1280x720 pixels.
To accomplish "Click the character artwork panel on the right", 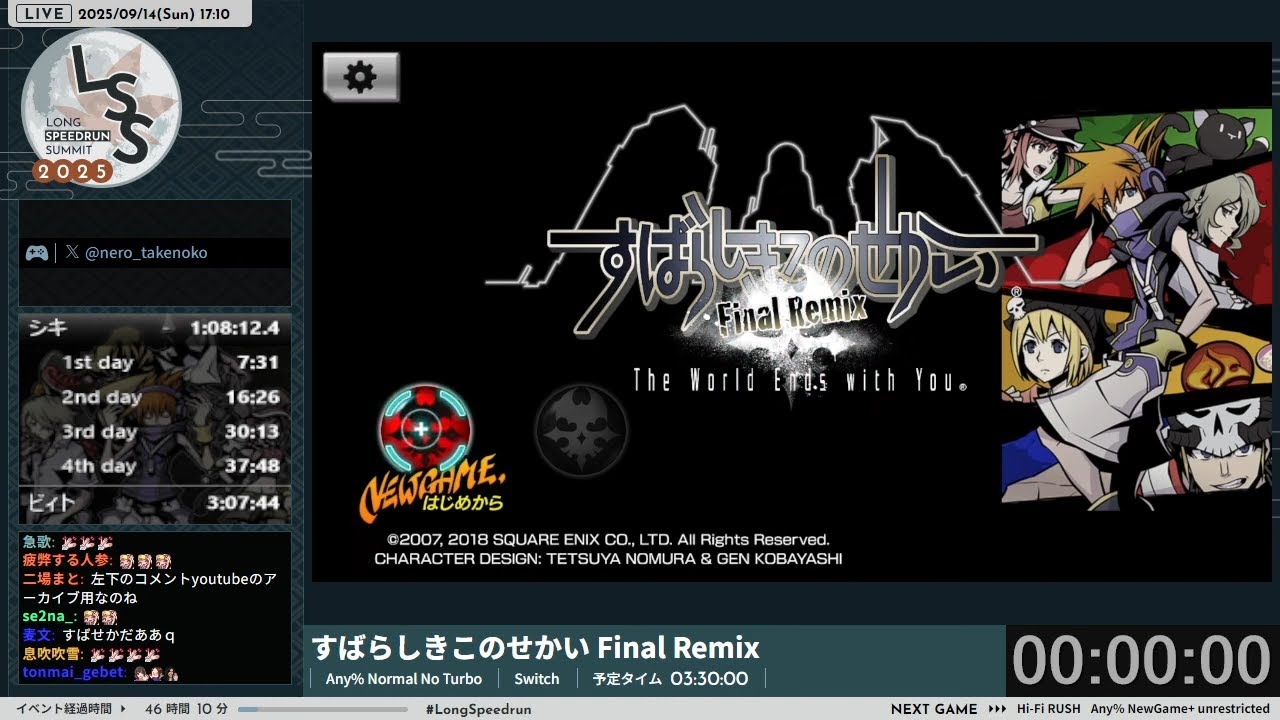I will tap(1135, 310).
